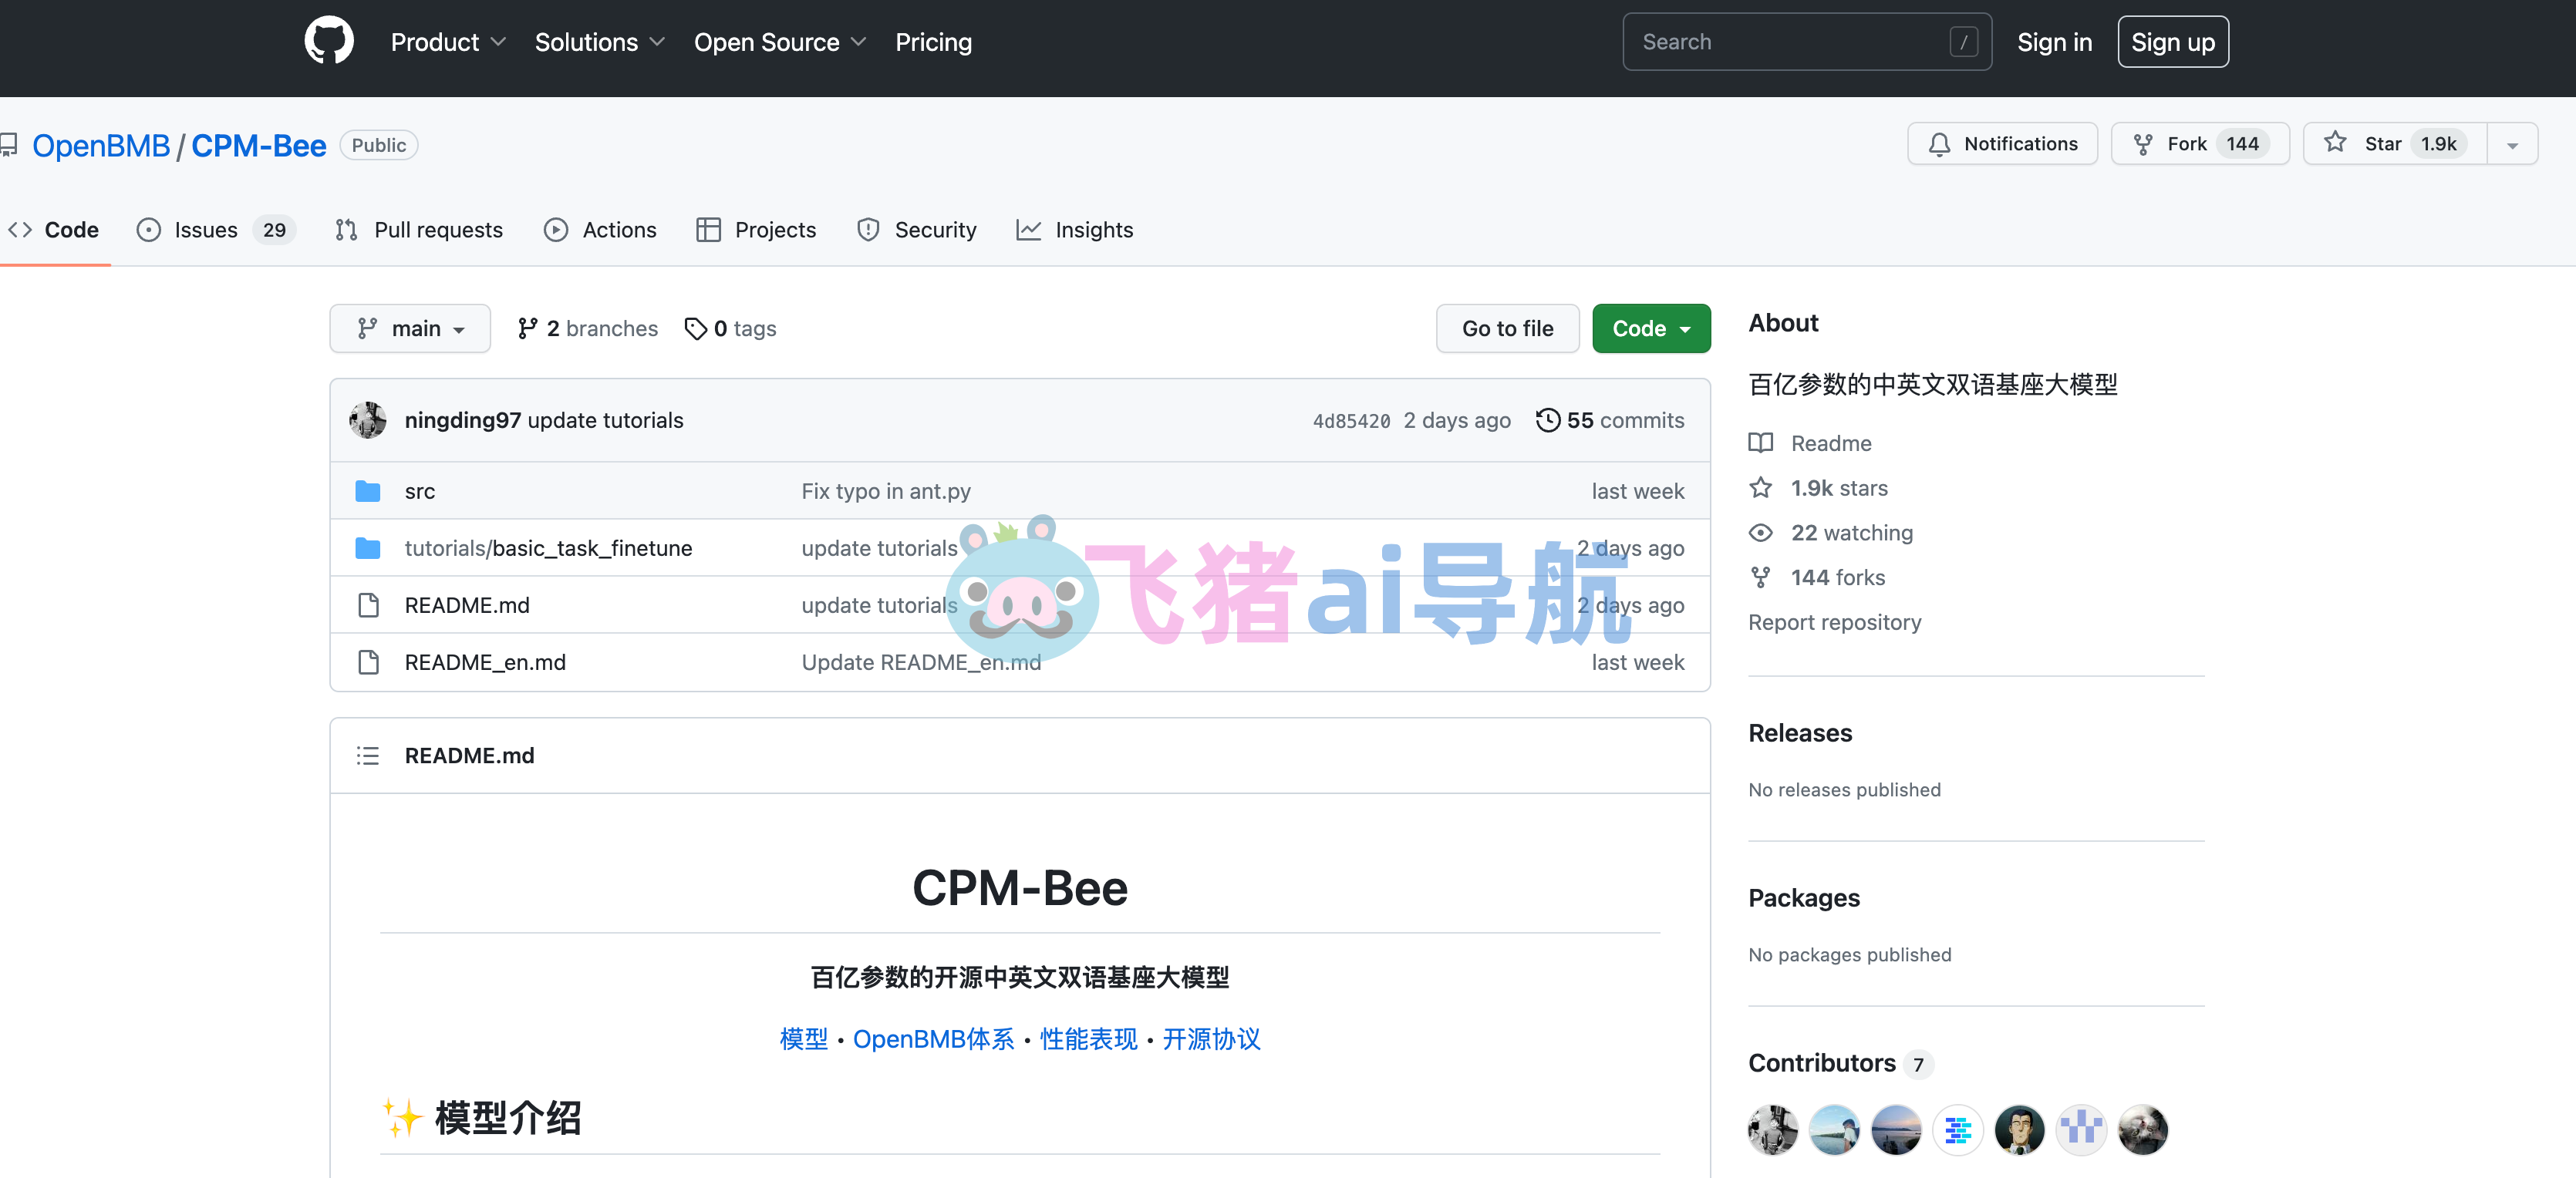Click inside the Search field

tap(1800, 41)
